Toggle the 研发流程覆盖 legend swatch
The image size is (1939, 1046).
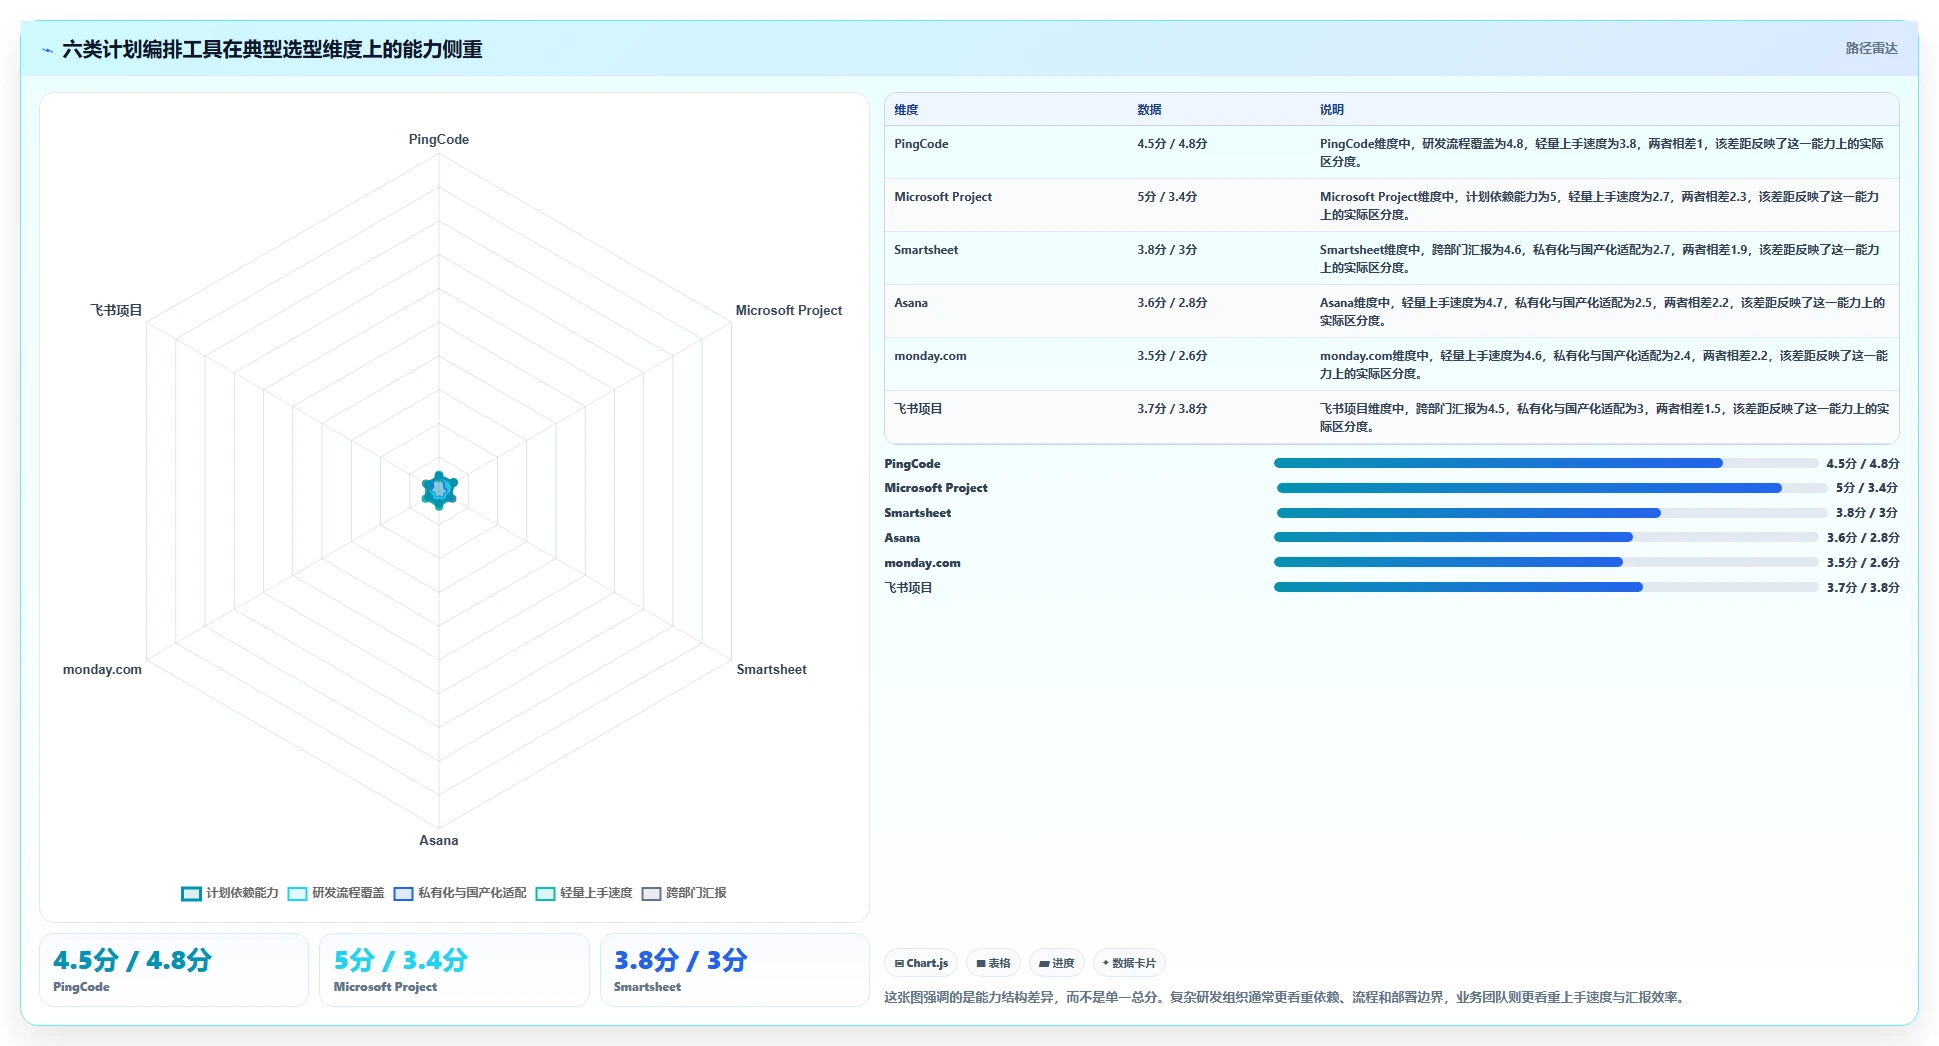297,893
